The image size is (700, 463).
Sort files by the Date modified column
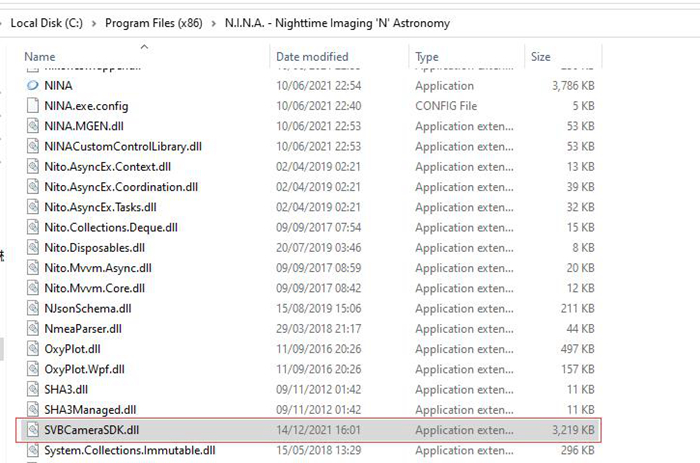(312, 57)
